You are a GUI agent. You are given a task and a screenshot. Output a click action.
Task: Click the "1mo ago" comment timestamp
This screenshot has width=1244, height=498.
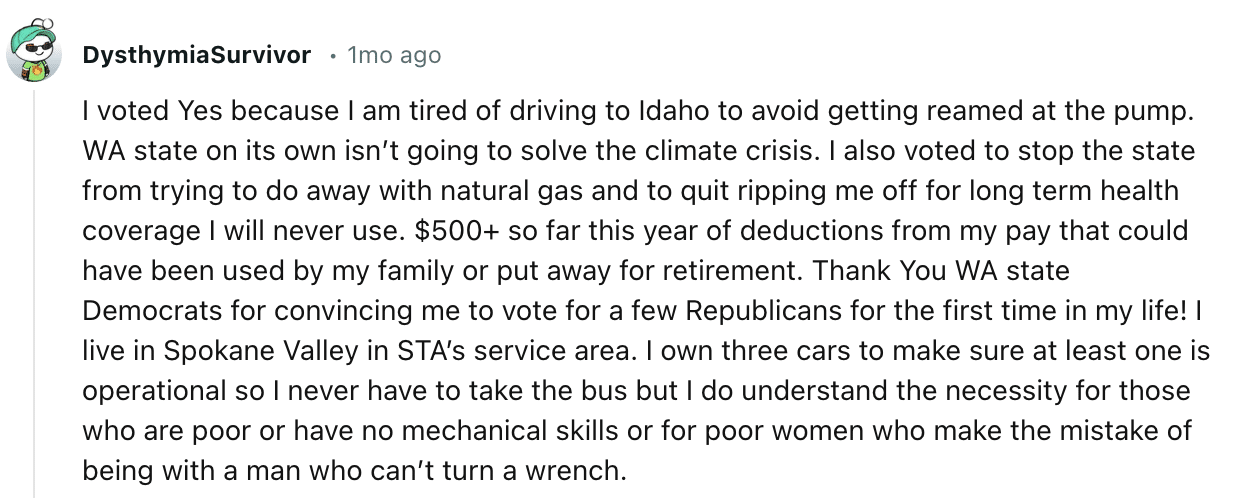pyautogui.click(x=394, y=55)
